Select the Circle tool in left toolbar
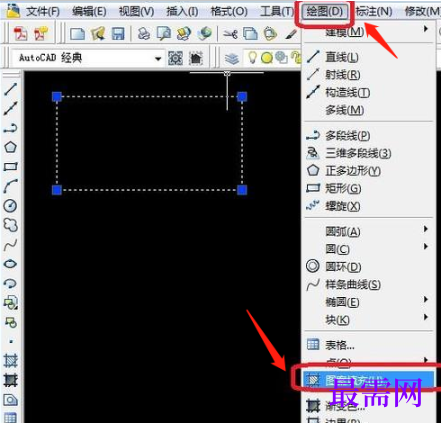 10,206
